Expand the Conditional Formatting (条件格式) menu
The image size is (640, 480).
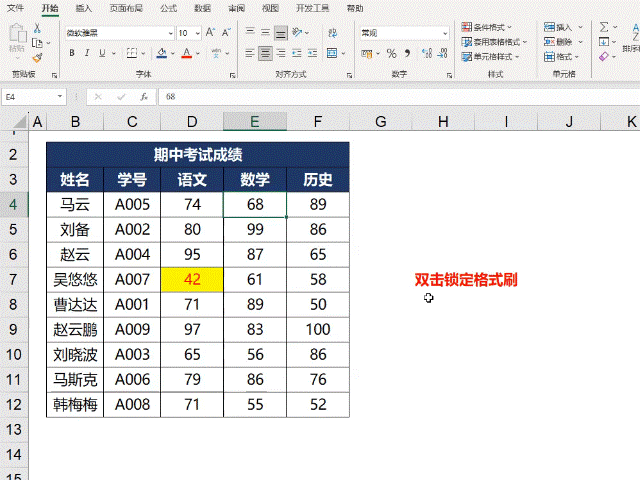pyautogui.click(x=487, y=27)
